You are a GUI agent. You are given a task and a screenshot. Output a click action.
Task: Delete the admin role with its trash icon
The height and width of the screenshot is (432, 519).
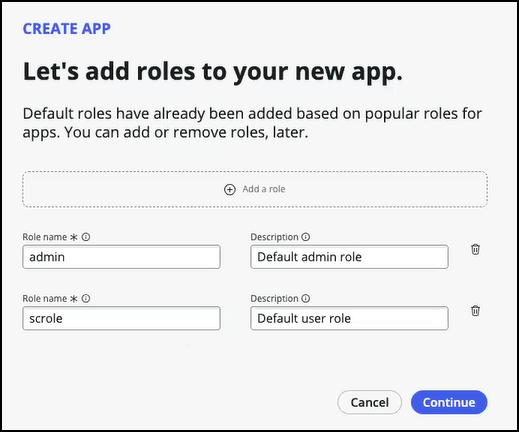click(475, 249)
